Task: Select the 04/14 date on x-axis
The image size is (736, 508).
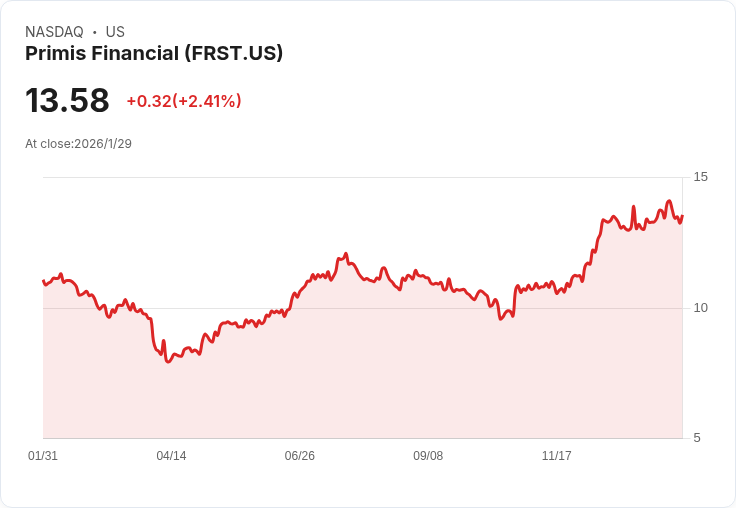Action: click(x=171, y=456)
